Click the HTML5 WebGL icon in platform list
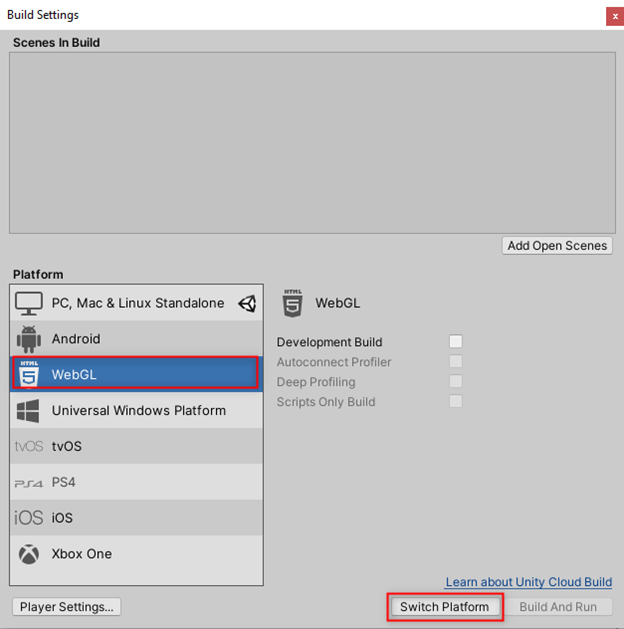 [29, 375]
